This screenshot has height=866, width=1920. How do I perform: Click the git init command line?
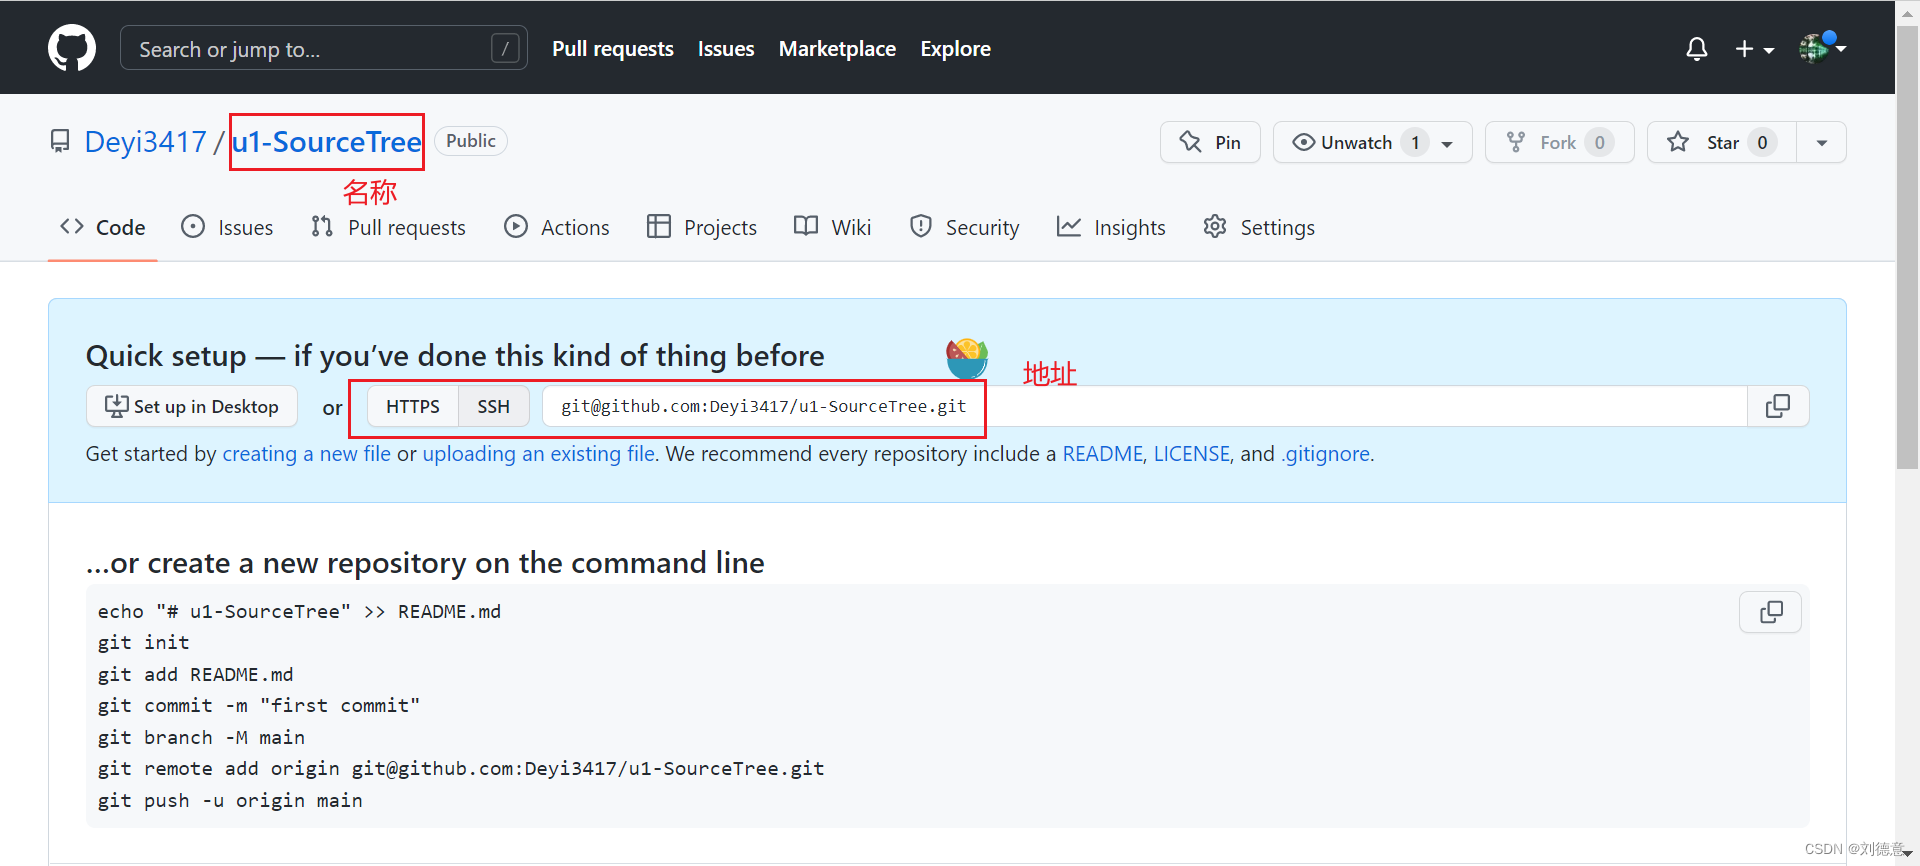point(143,642)
